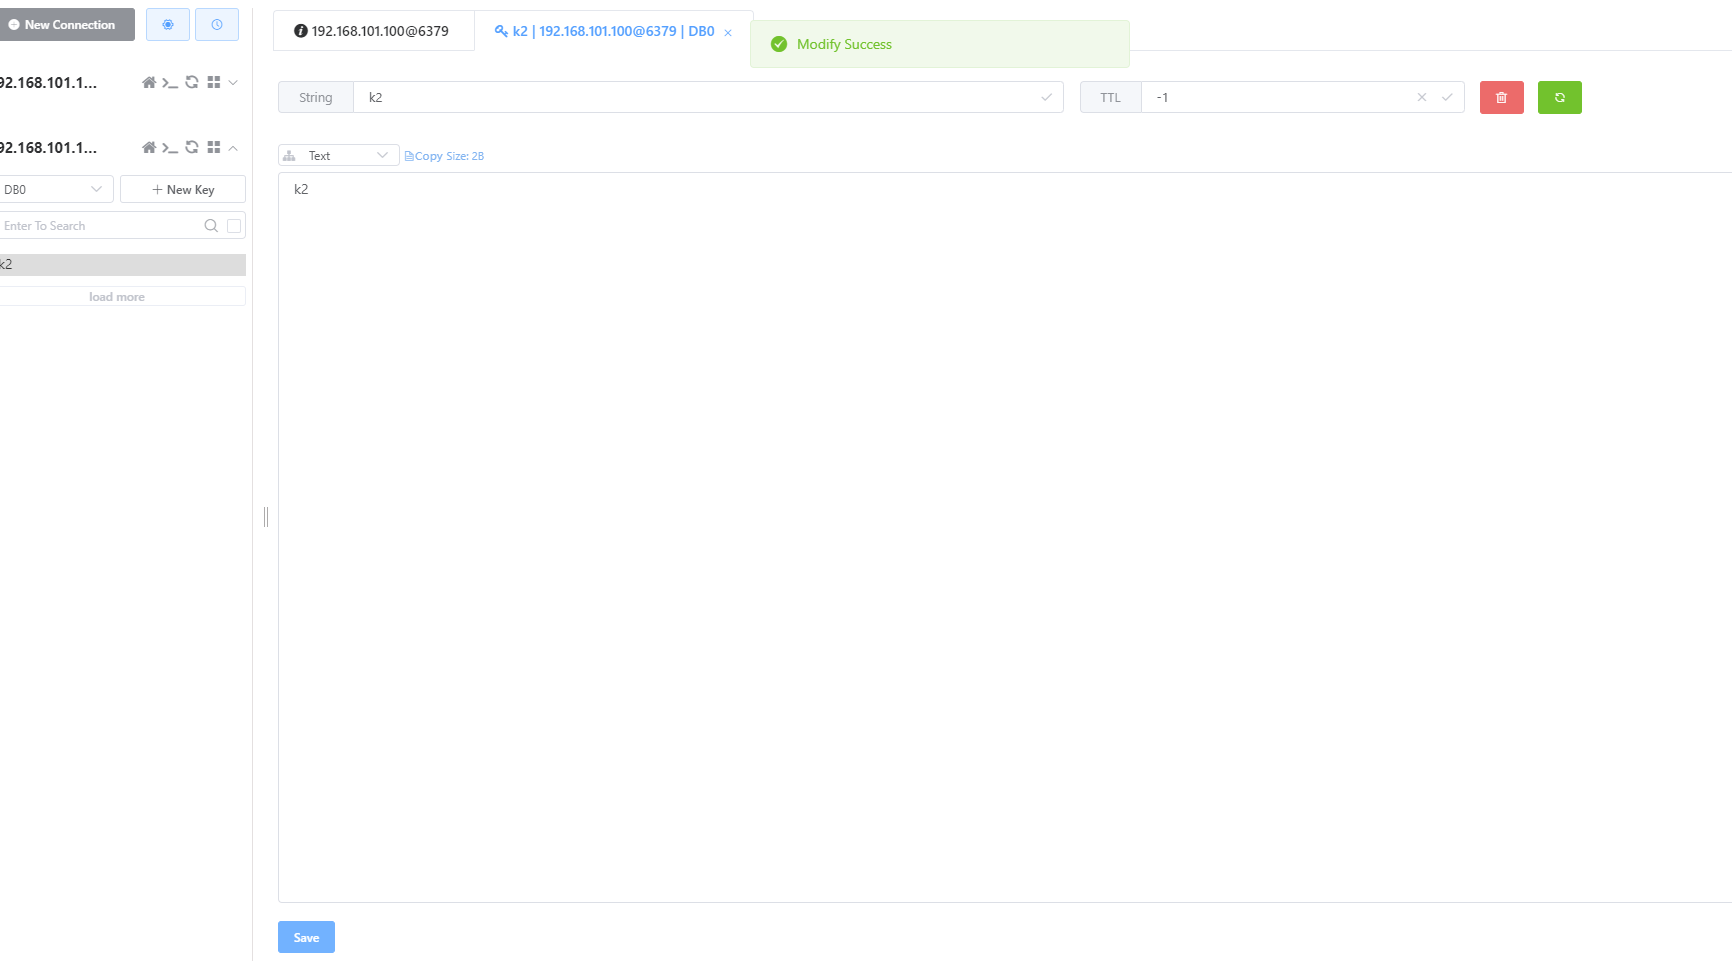Click inside the value text area
The height and width of the screenshot is (961, 1732).
(1005, 538)
